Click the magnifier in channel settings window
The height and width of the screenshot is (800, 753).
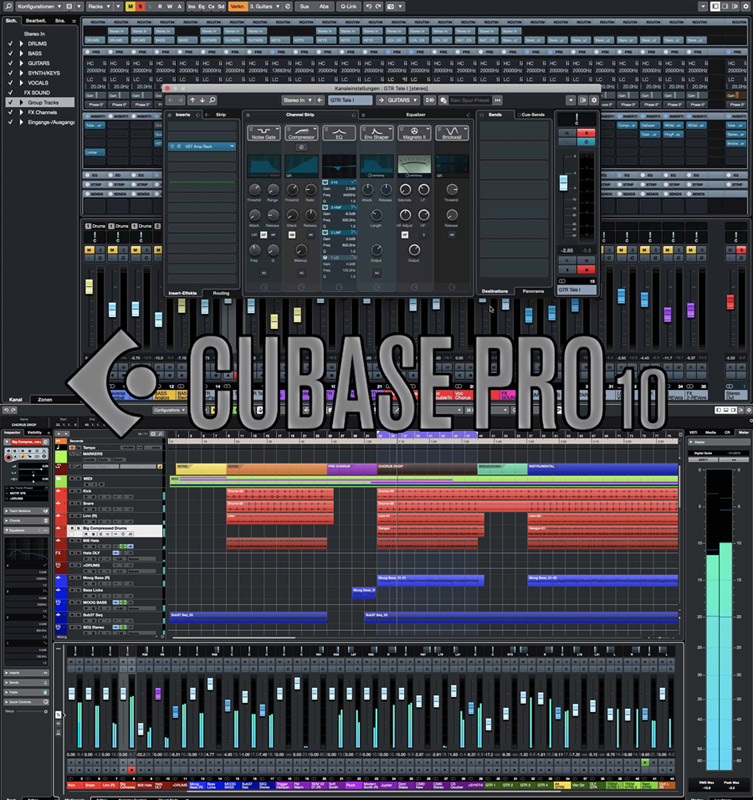click(x=212, y=100)
